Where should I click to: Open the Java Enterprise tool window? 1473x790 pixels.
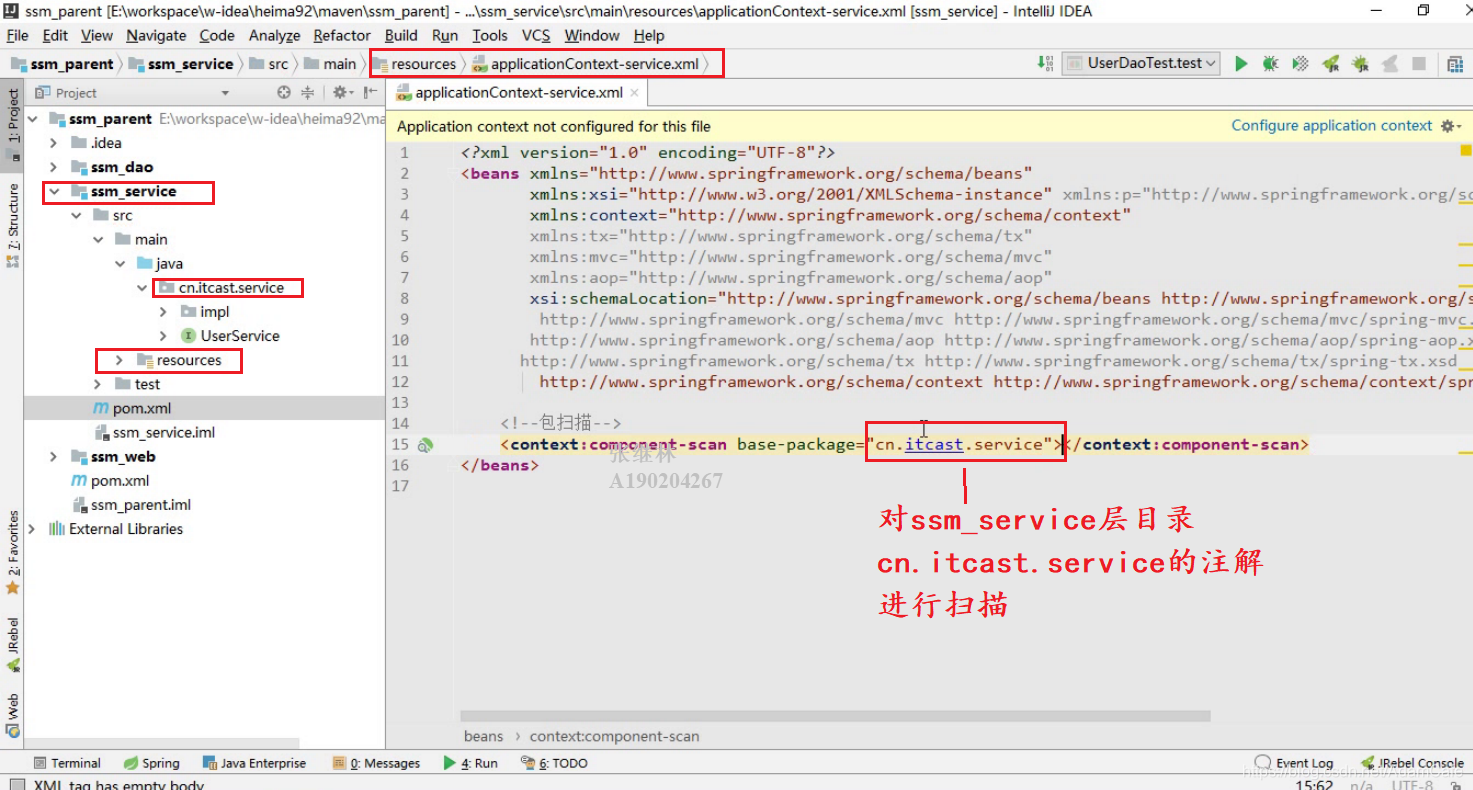coord(254,763)
